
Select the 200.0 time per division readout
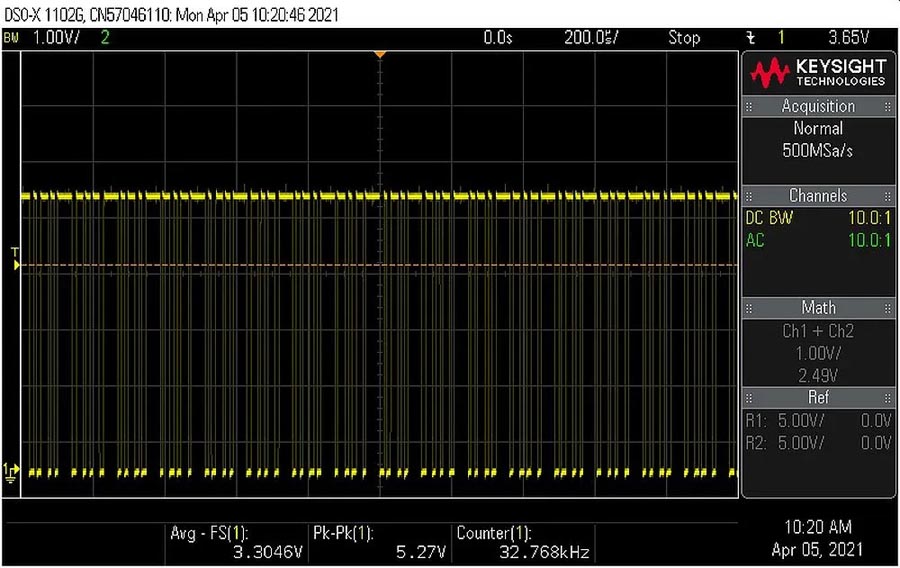(x=591, y=38)
